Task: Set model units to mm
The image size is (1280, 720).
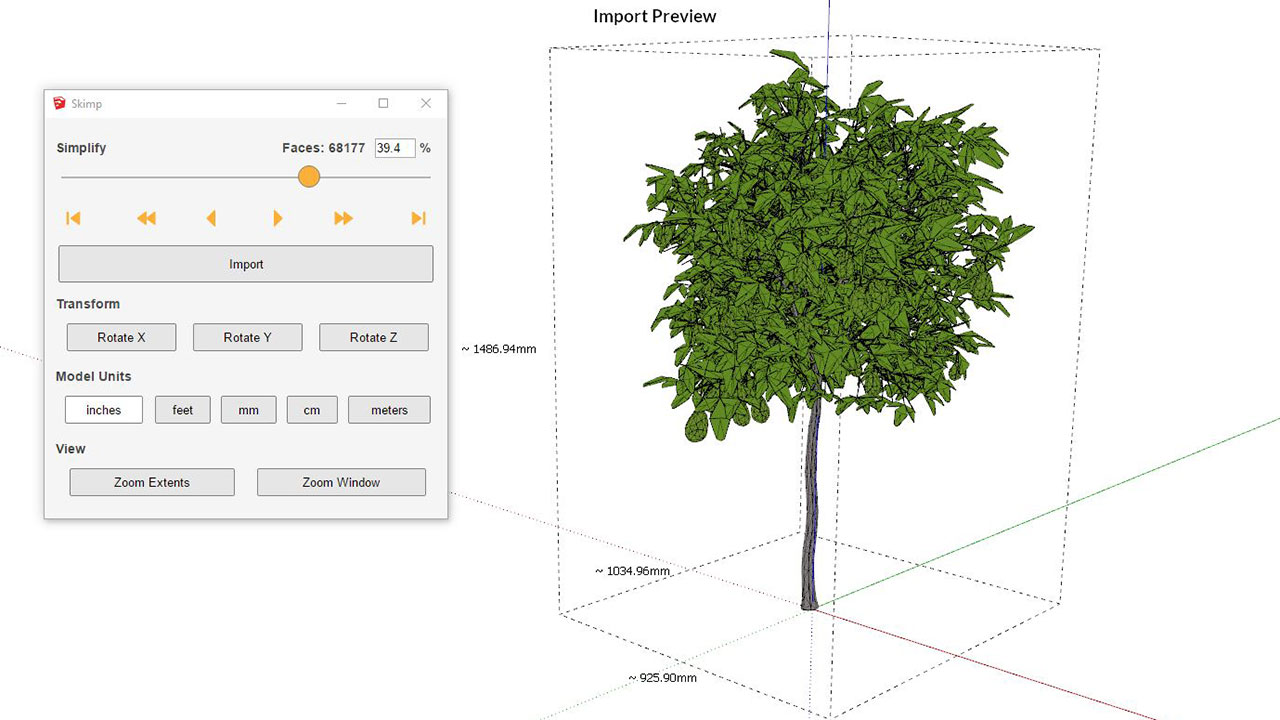Action: click(x=248, y=410)
